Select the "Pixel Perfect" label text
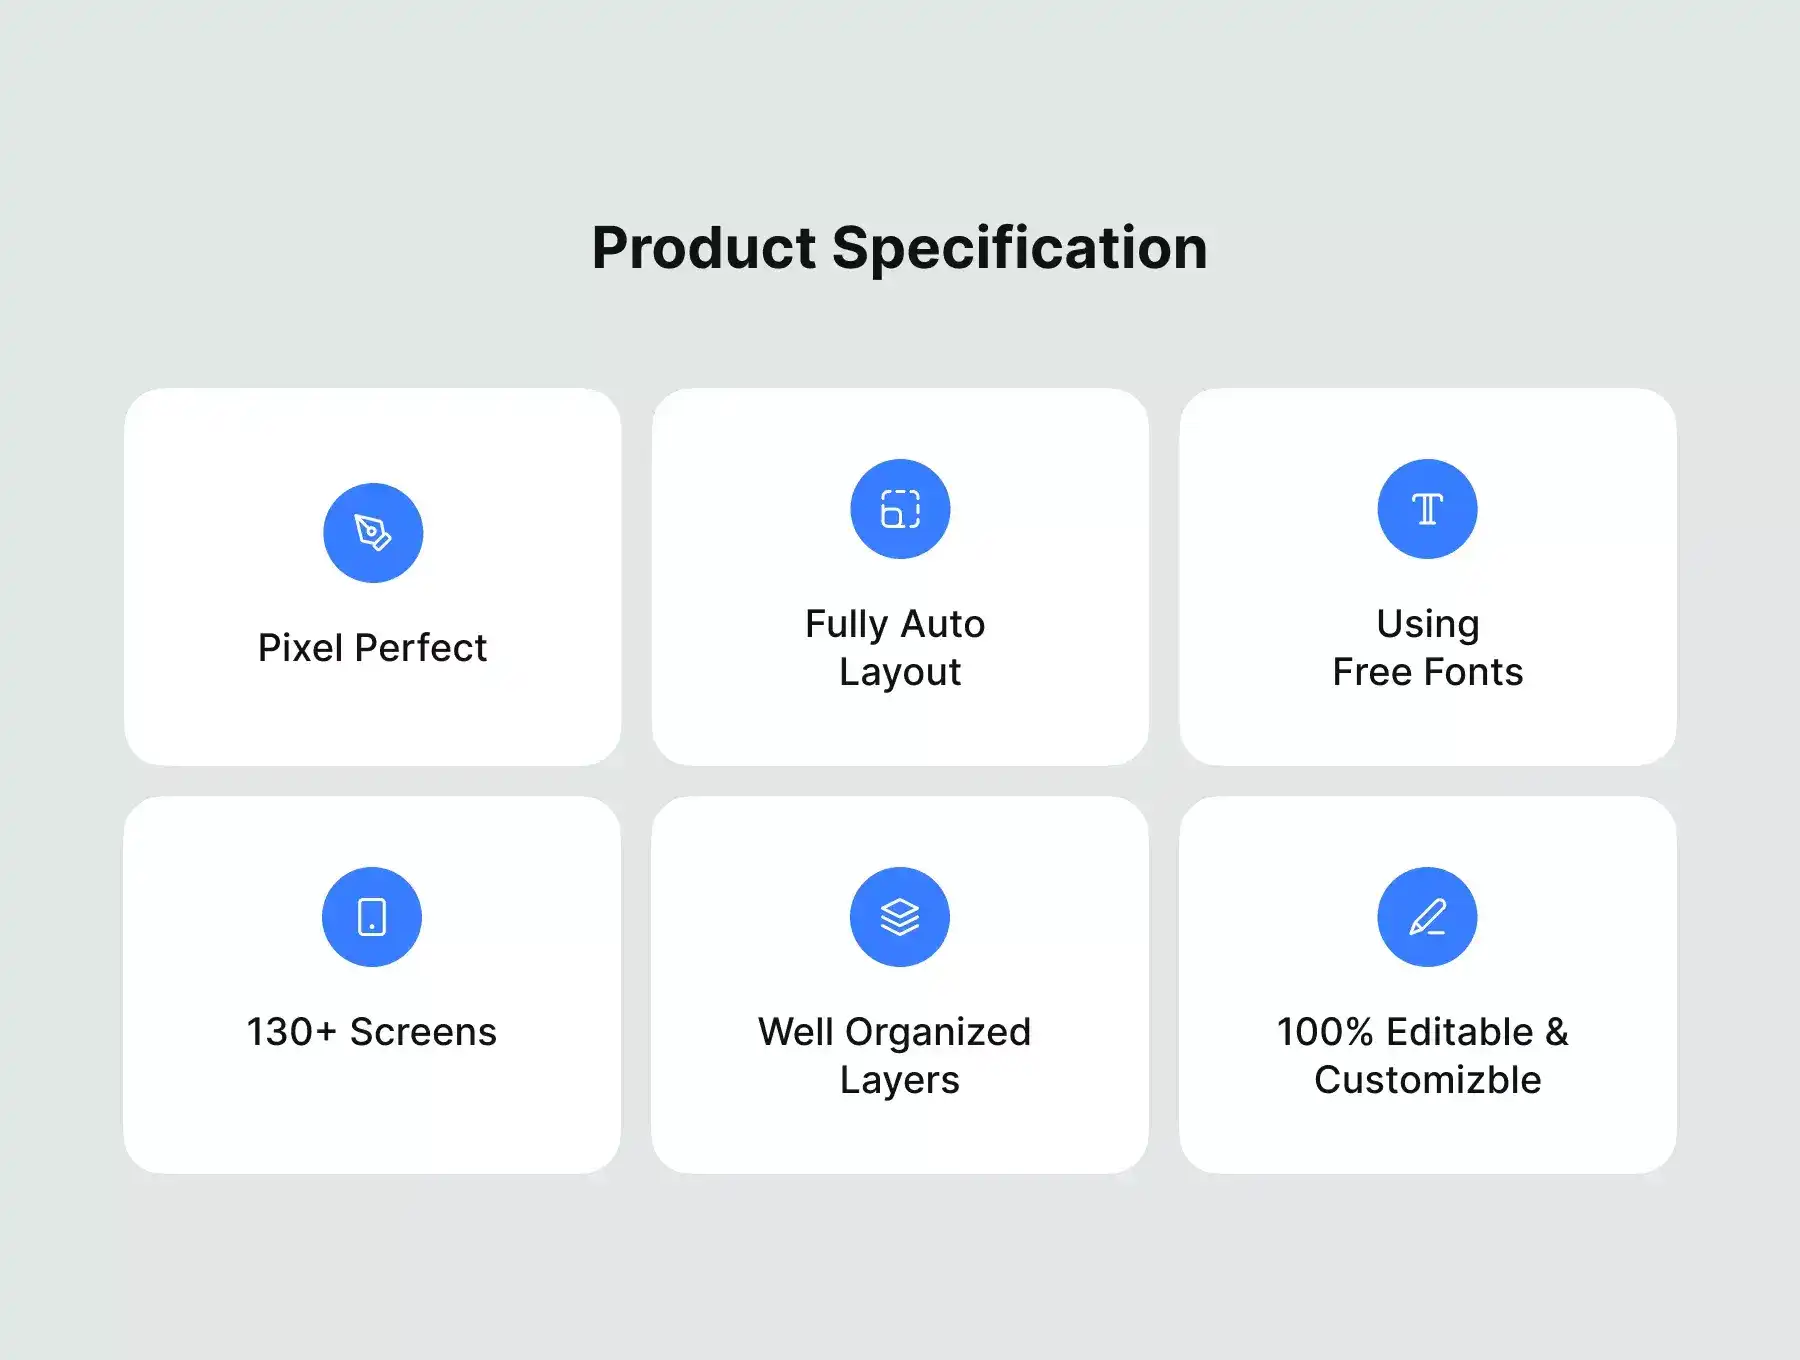Viewport: 1800px width, 1360px height. coord(372,648)
